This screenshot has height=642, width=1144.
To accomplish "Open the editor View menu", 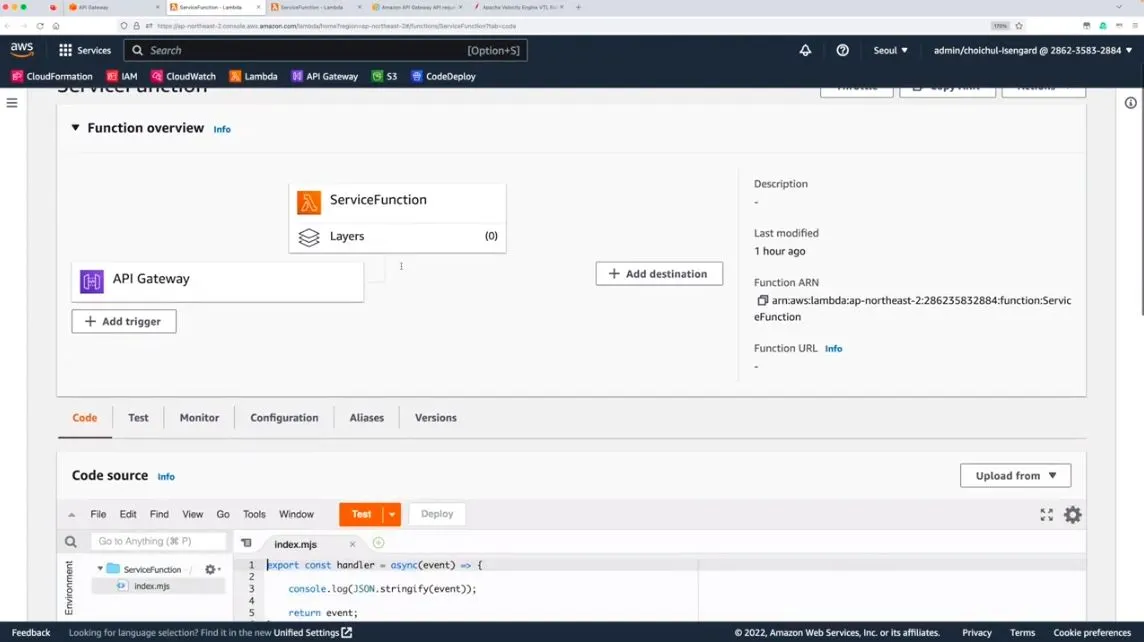I will pyautogui.click(x=193, y=514).
